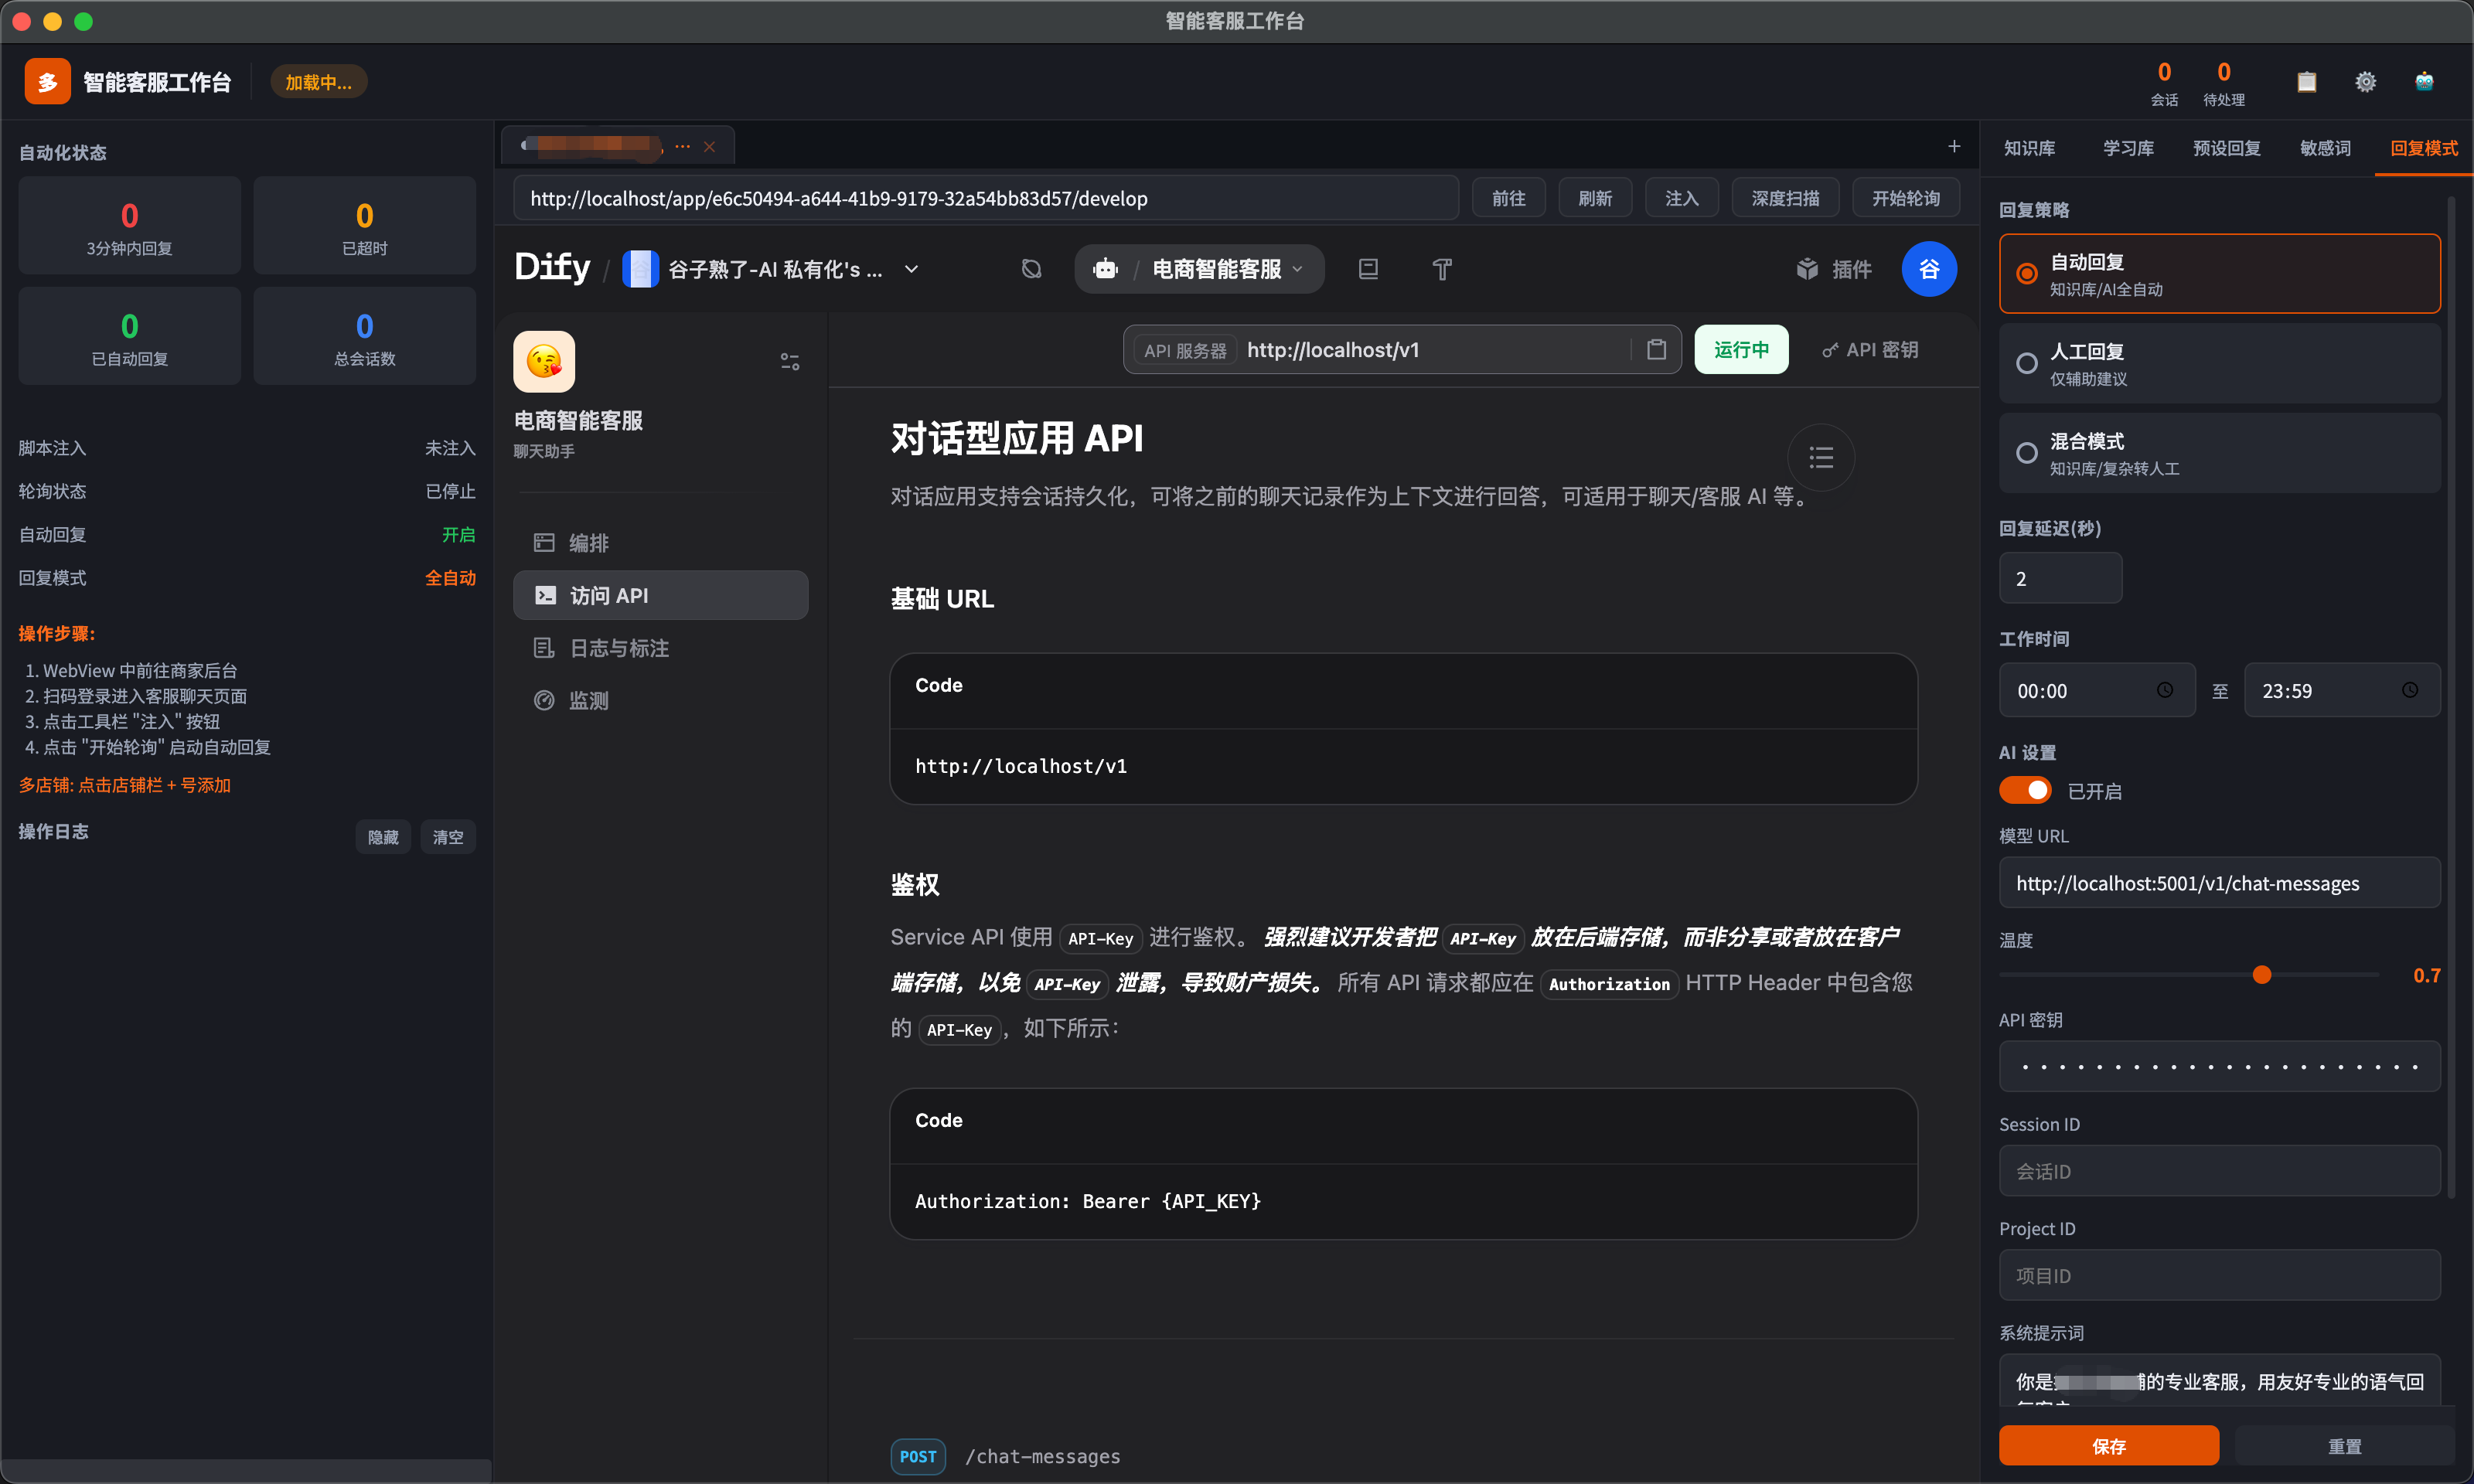Toggle the AI 设置 switch off
Screen dimensions: 2474x1484
(2025, 790)
